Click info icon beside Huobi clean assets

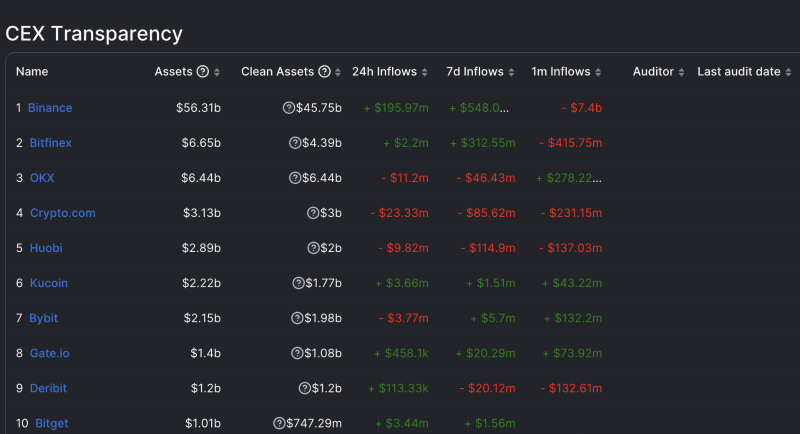pos(313,248)
